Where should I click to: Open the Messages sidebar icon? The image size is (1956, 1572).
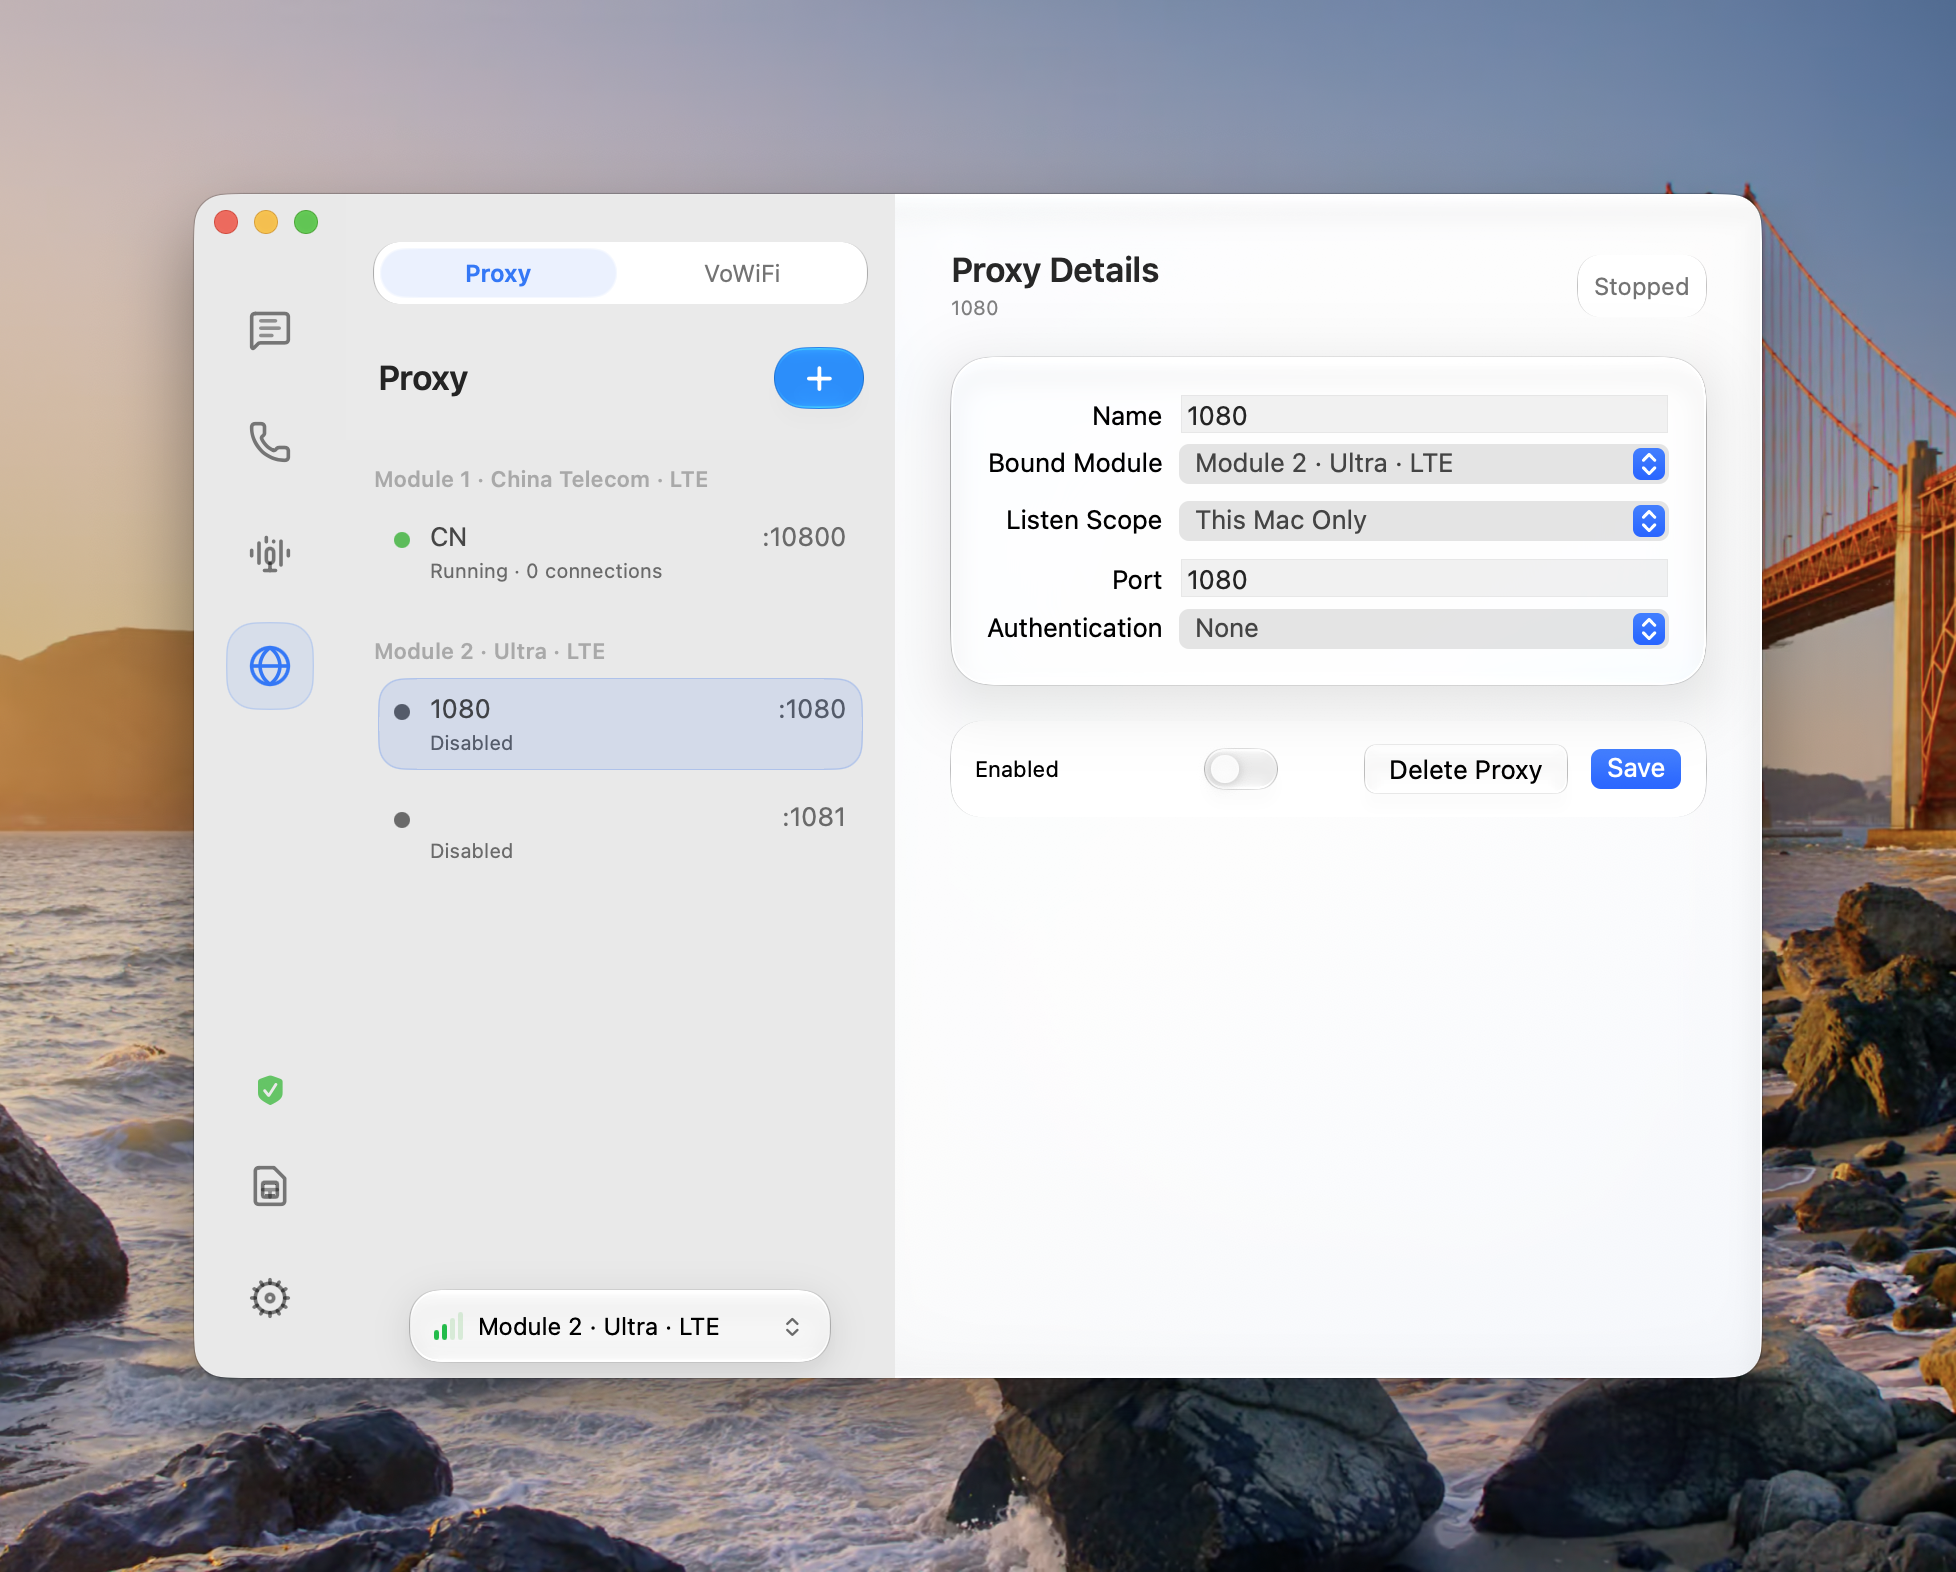coord(270,330)
